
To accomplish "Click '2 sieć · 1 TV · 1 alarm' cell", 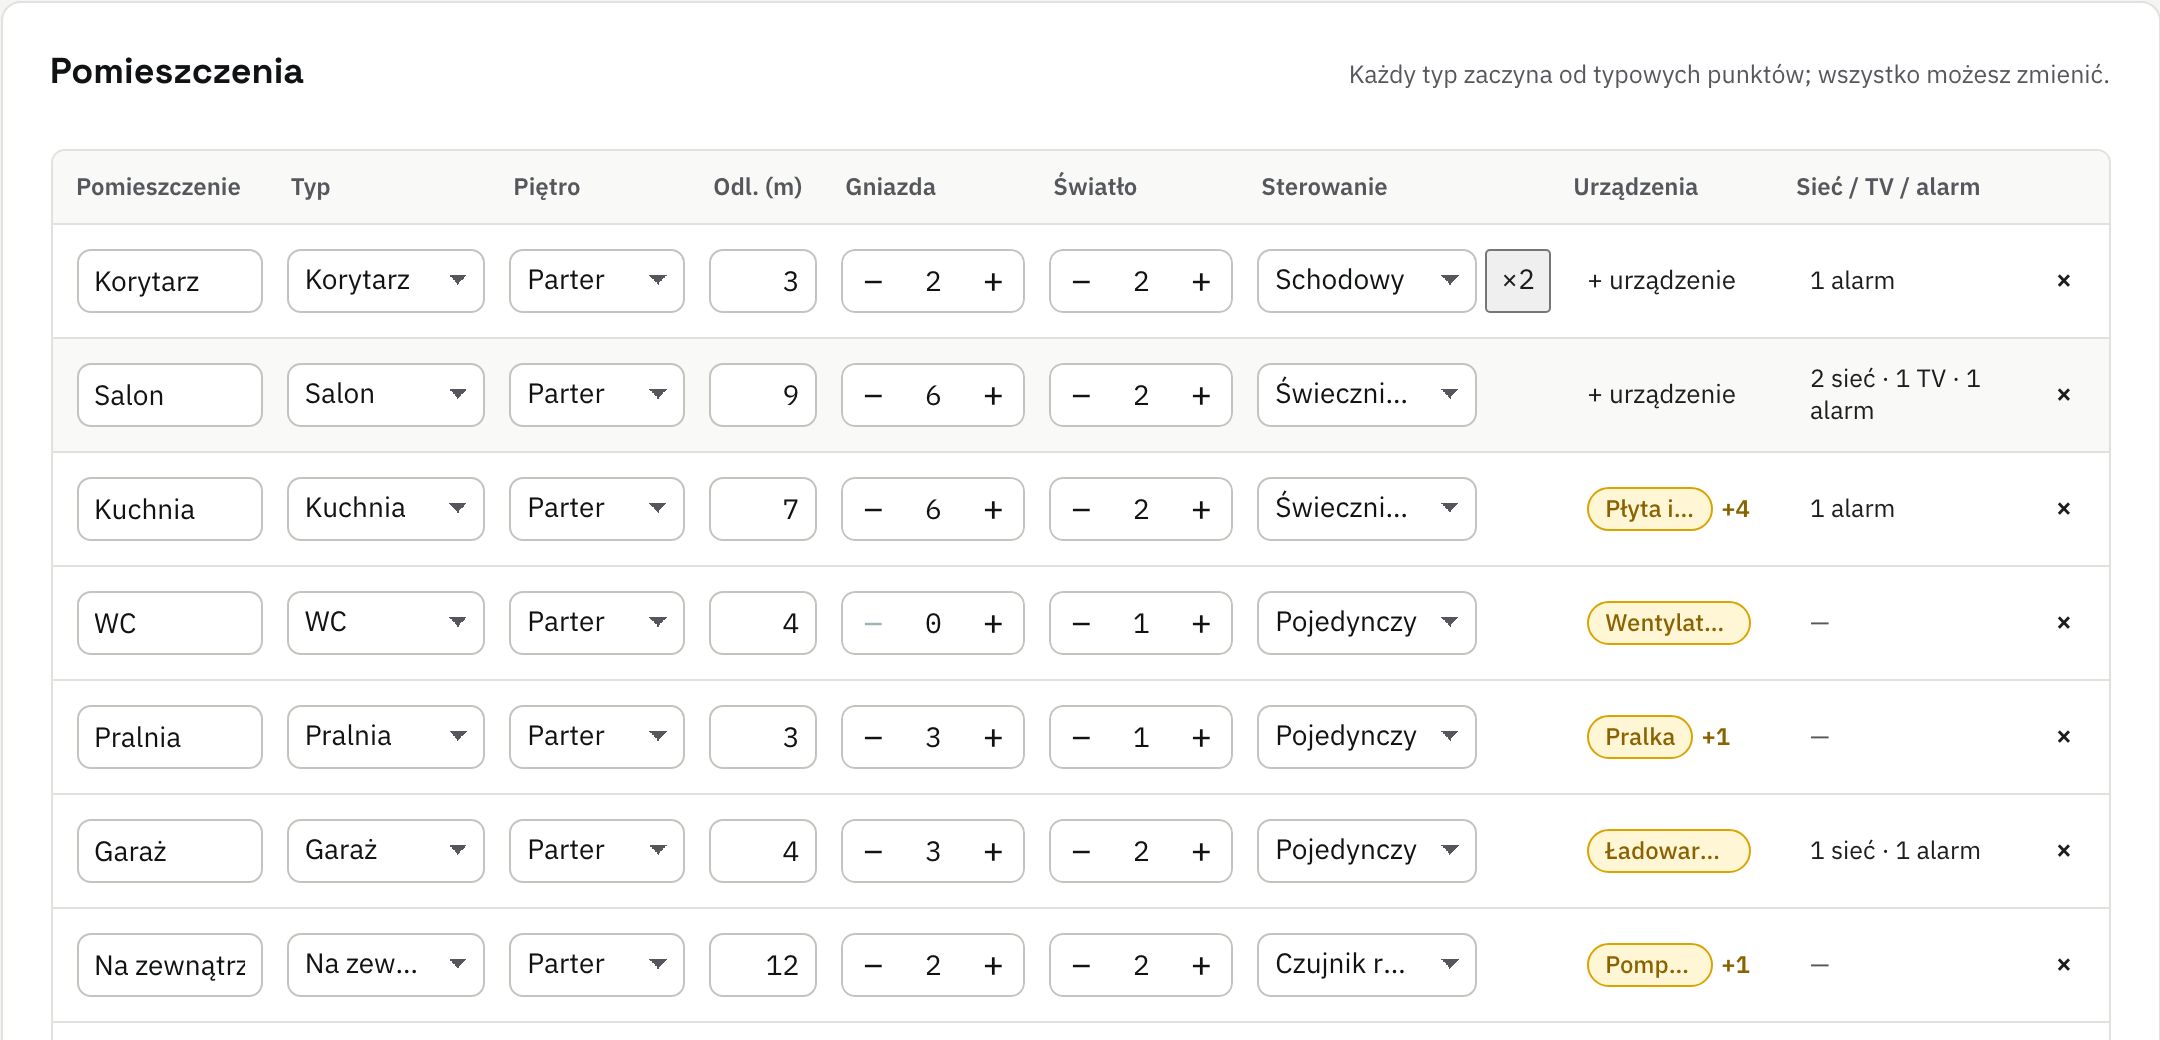I will coord(1895,395).
